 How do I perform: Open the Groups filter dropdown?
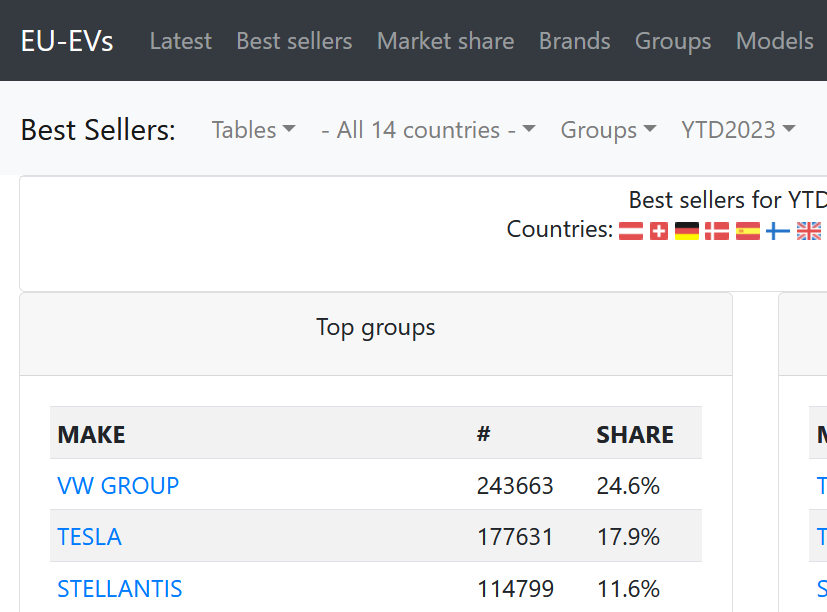tap(608, 130)
